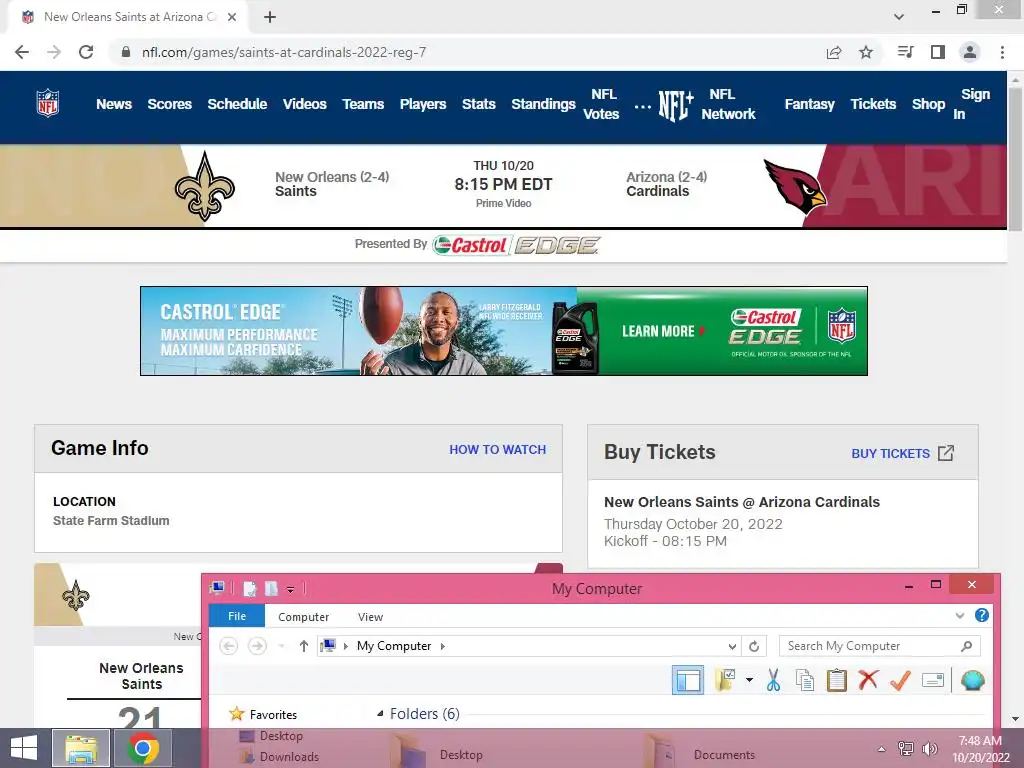Viewport: 1024px width, 768px height.
Task: Close the New Orleans Saints at Arizona tab
Action: point(232,17)
